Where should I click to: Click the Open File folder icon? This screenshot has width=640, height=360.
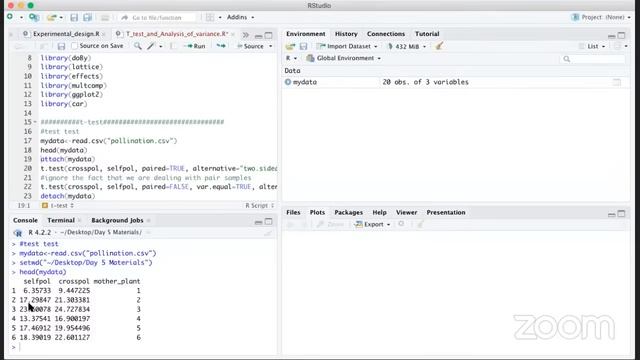[51, 18]
